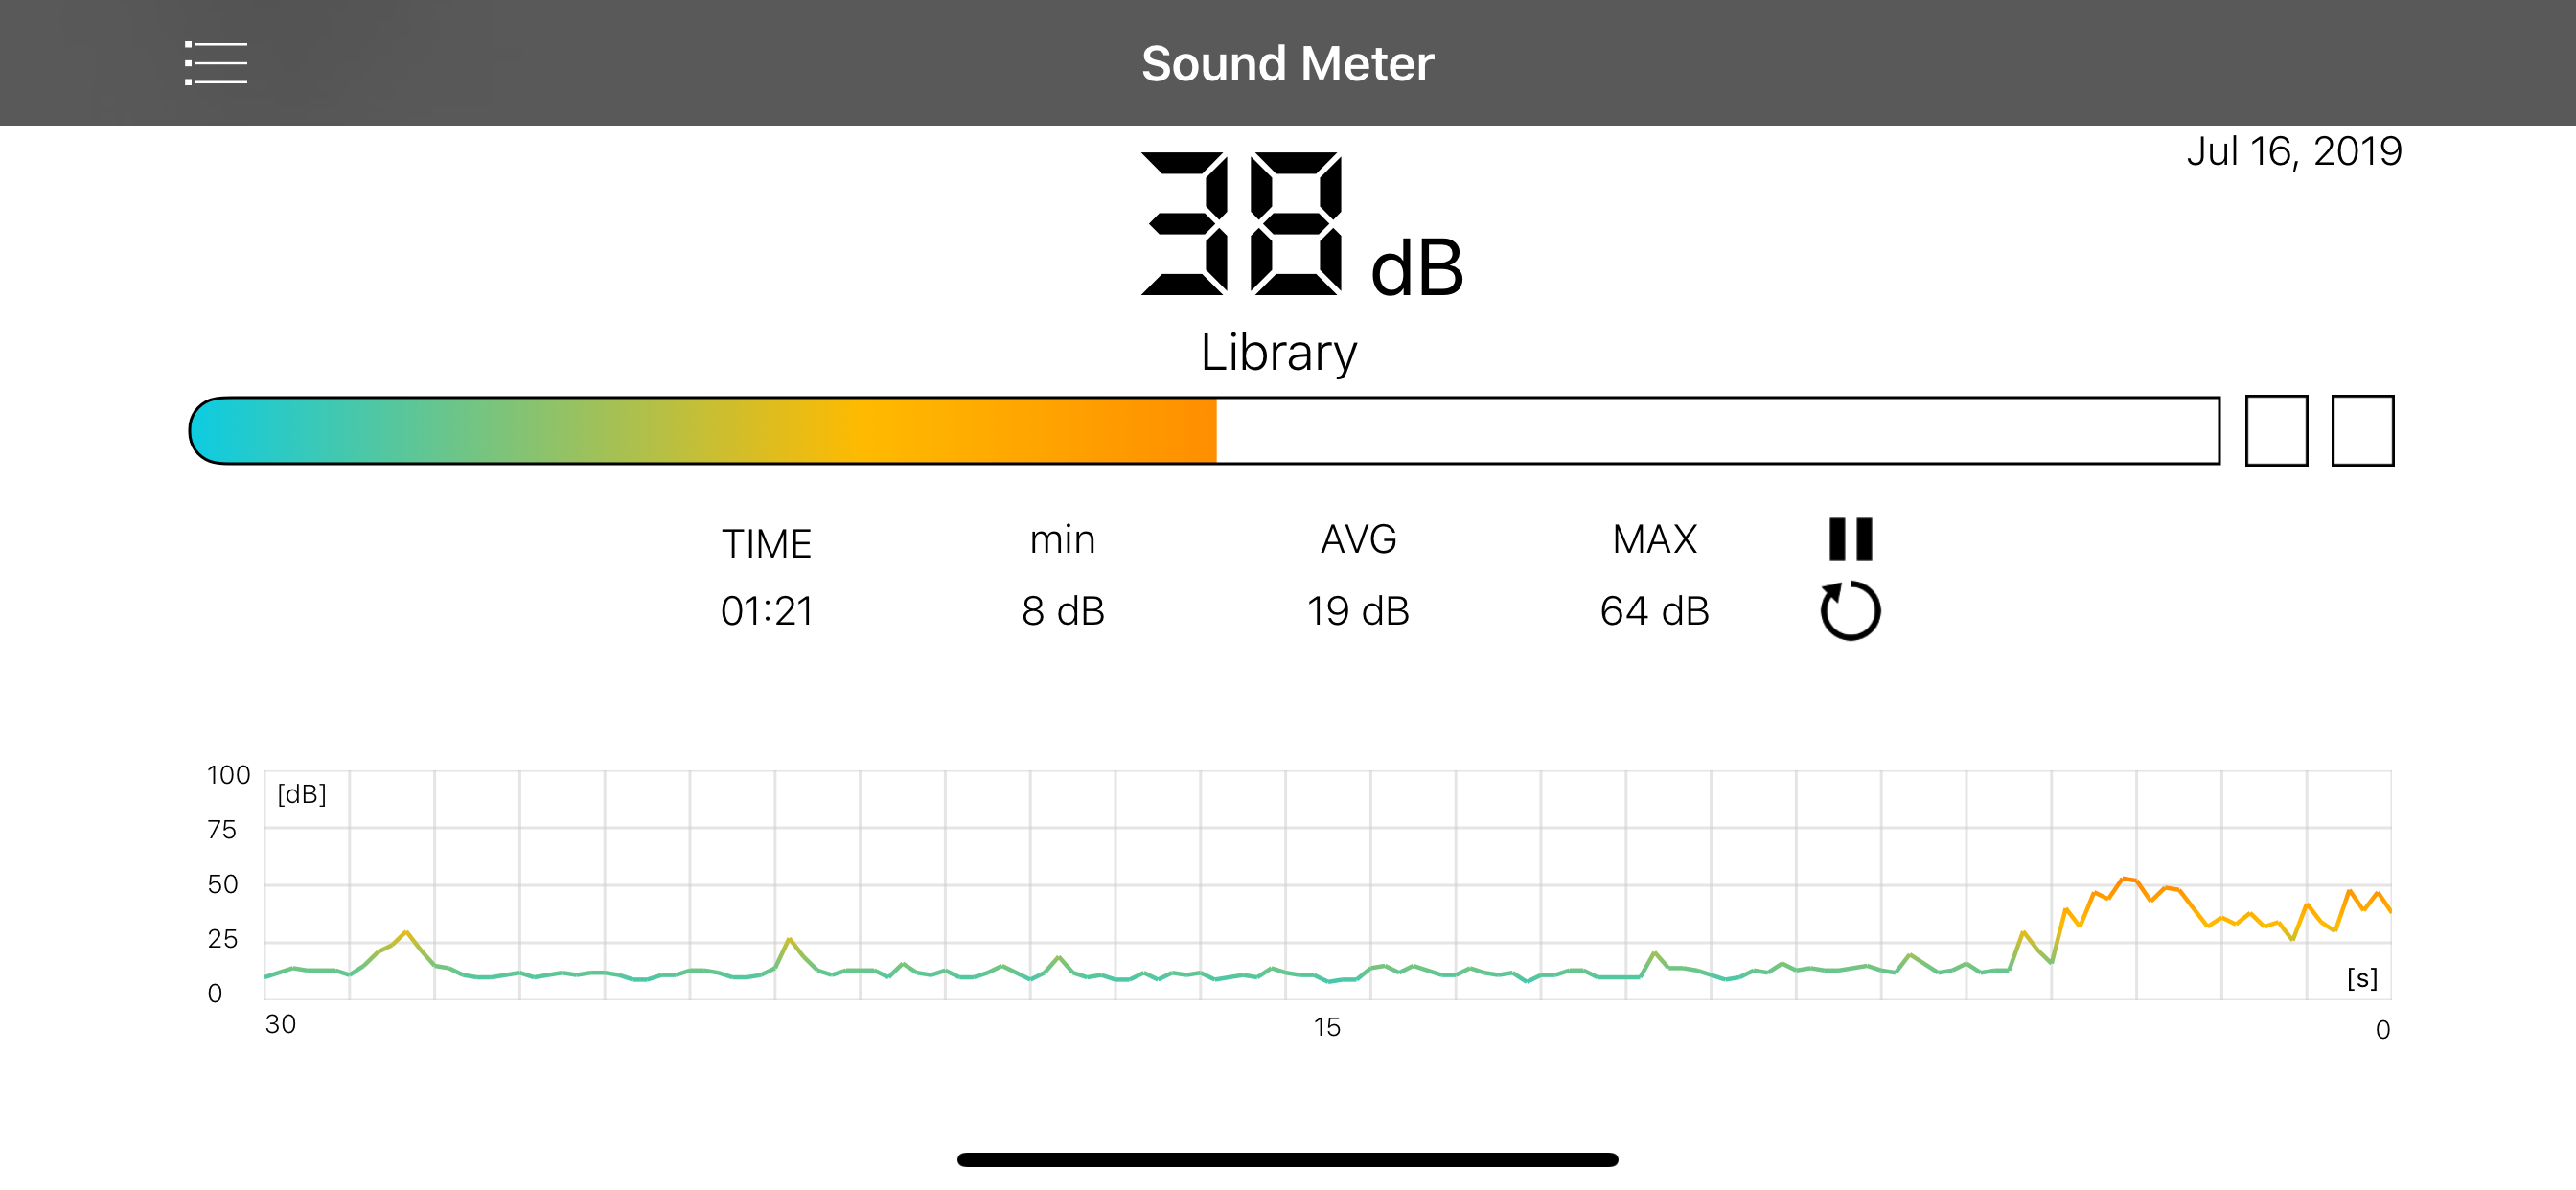Tap the 75 value on the dB axis

coord(222,829)
